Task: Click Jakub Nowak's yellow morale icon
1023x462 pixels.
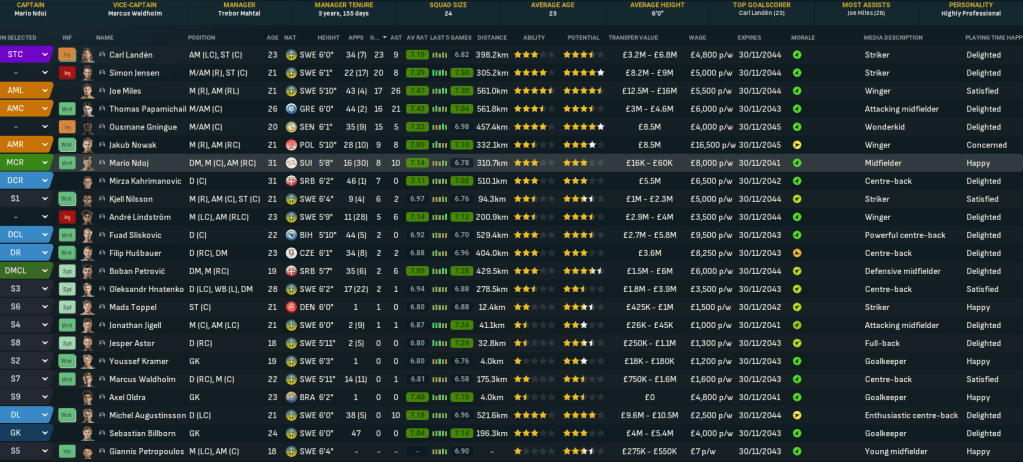Action: click(797, 145)
